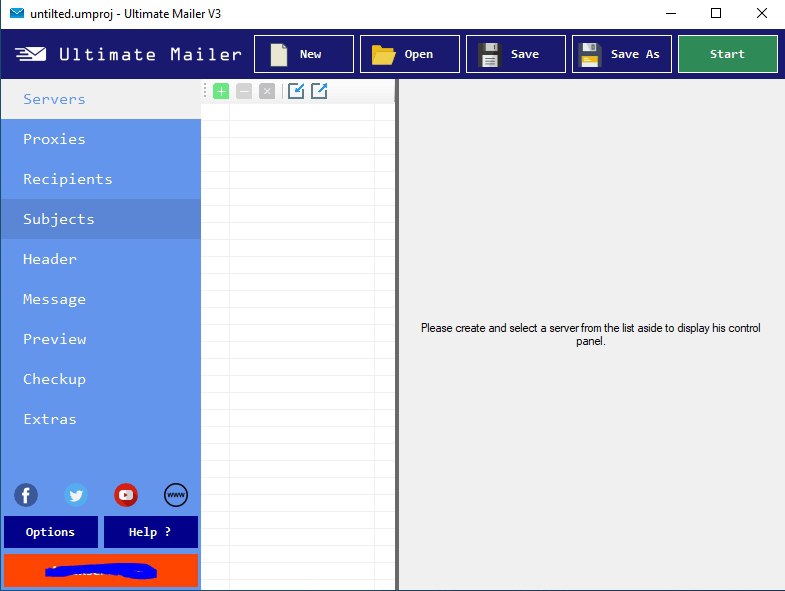Add a new server with the green plus icon

(221, 91)
